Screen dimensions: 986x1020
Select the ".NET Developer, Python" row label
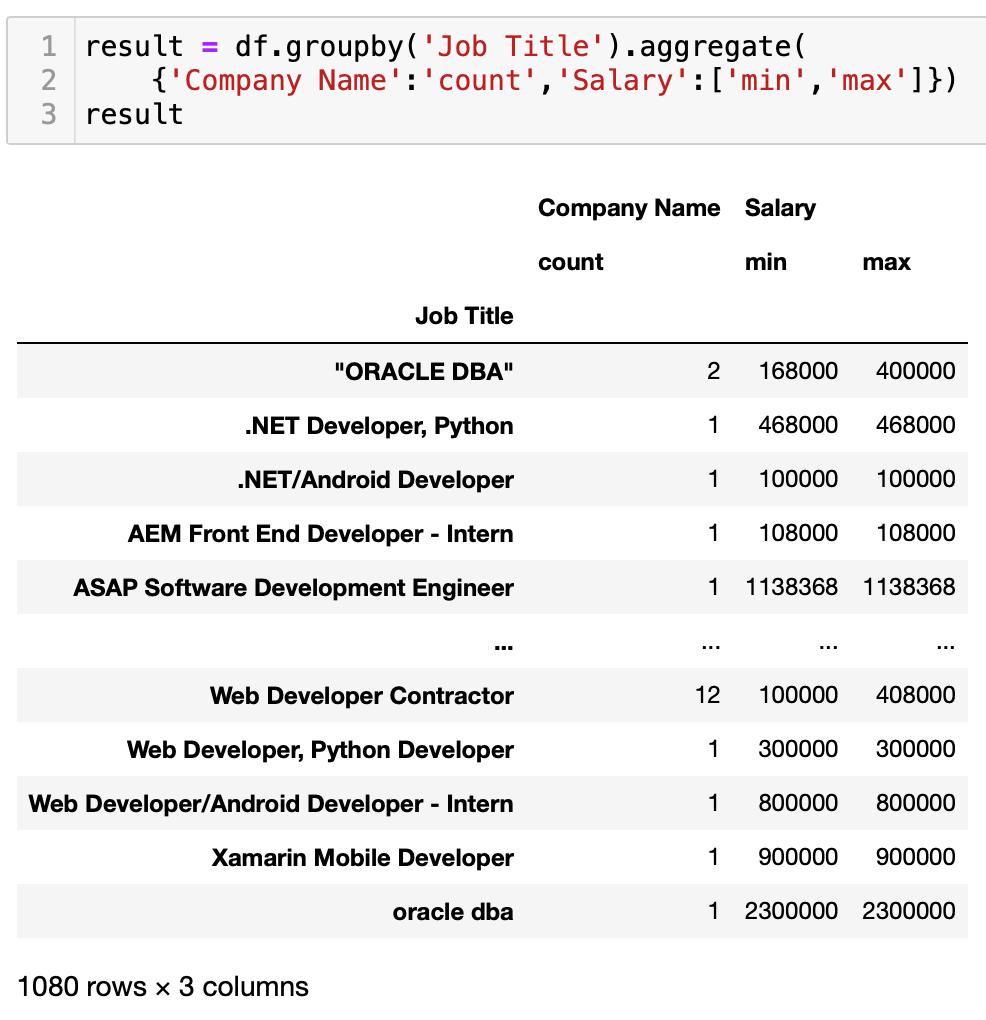tap(379, 426)
